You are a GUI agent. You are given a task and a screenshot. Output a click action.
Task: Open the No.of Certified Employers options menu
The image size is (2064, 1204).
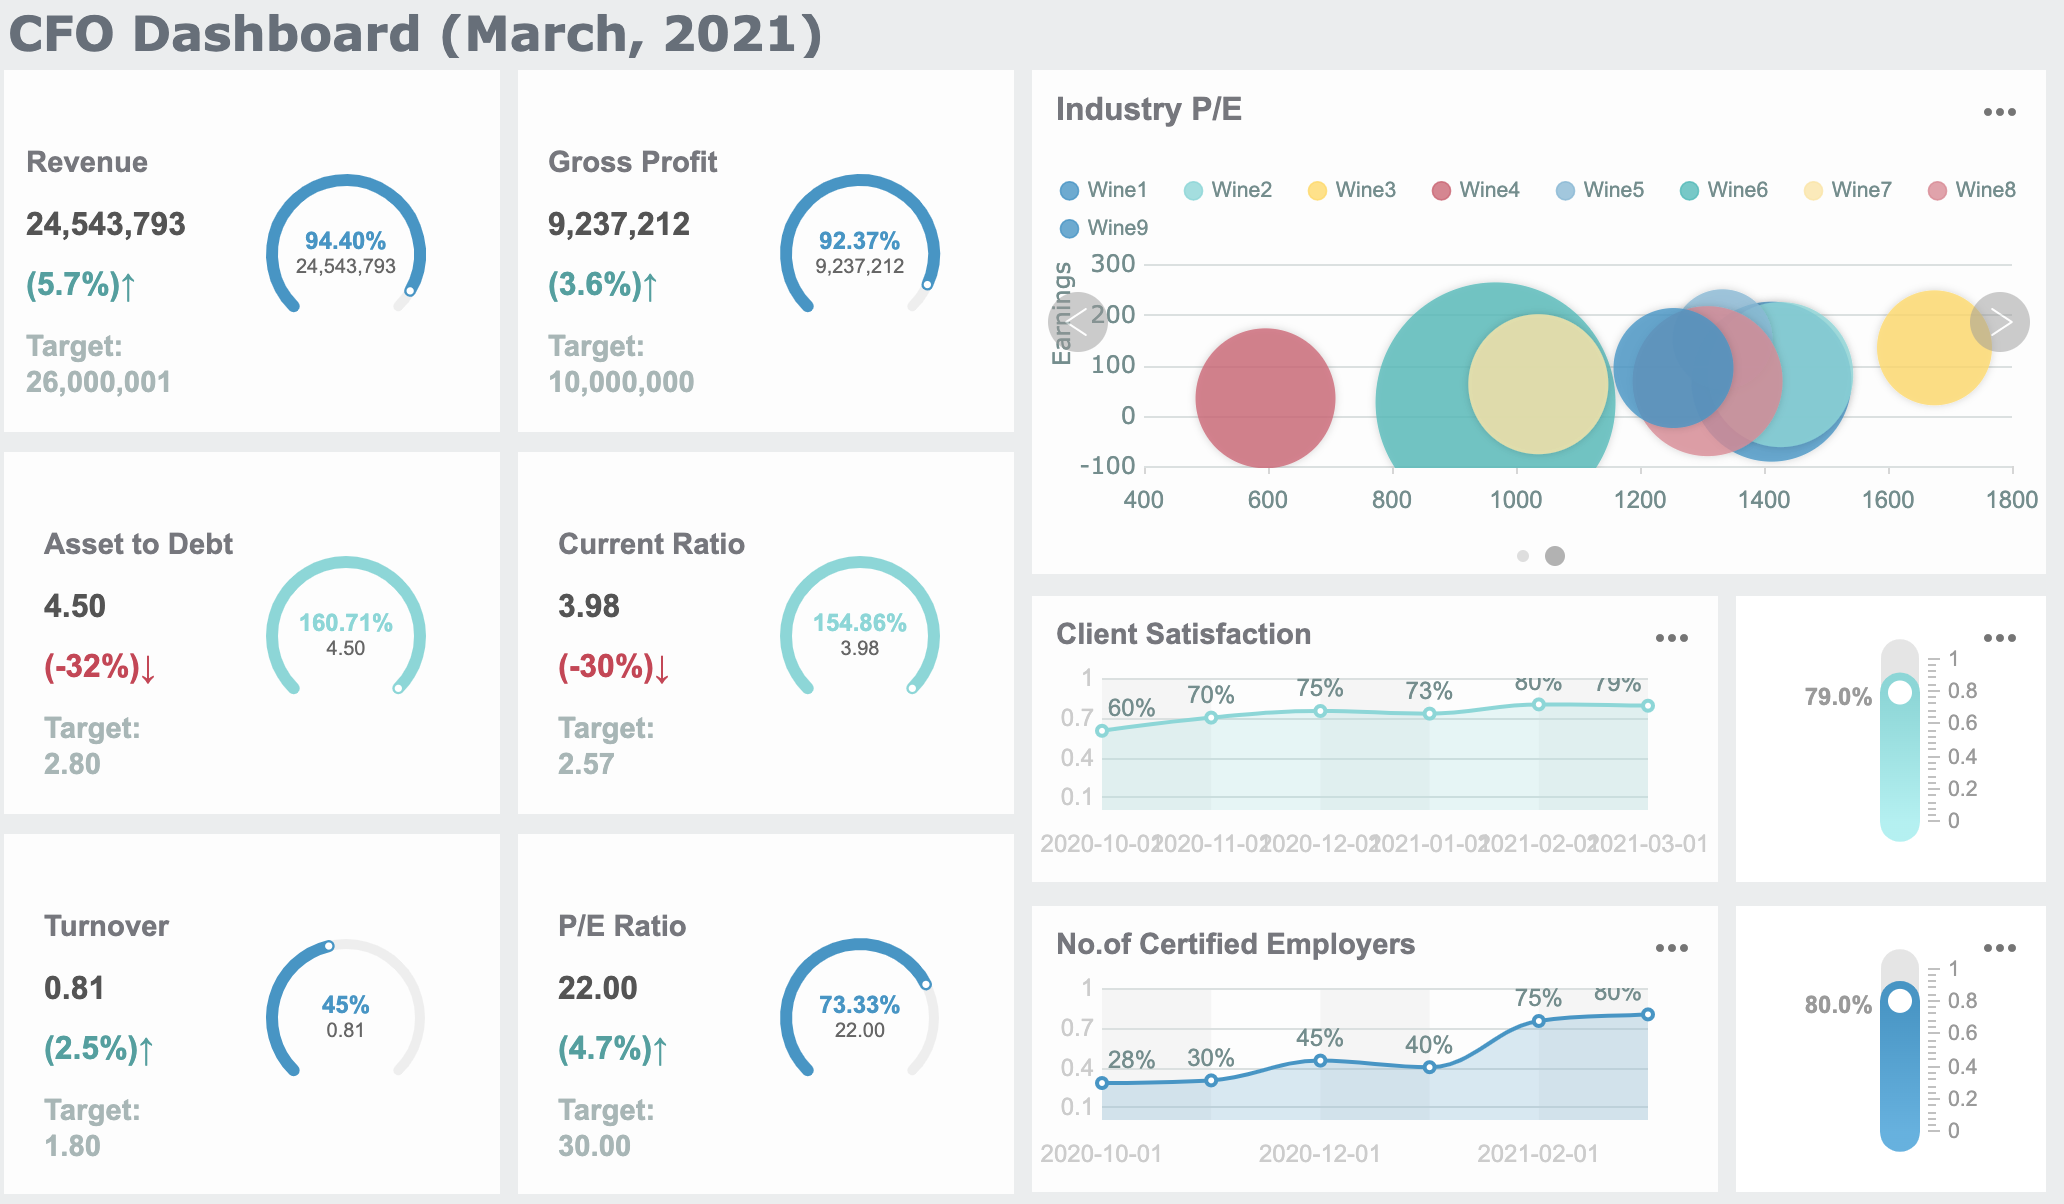click(1671, 947)
